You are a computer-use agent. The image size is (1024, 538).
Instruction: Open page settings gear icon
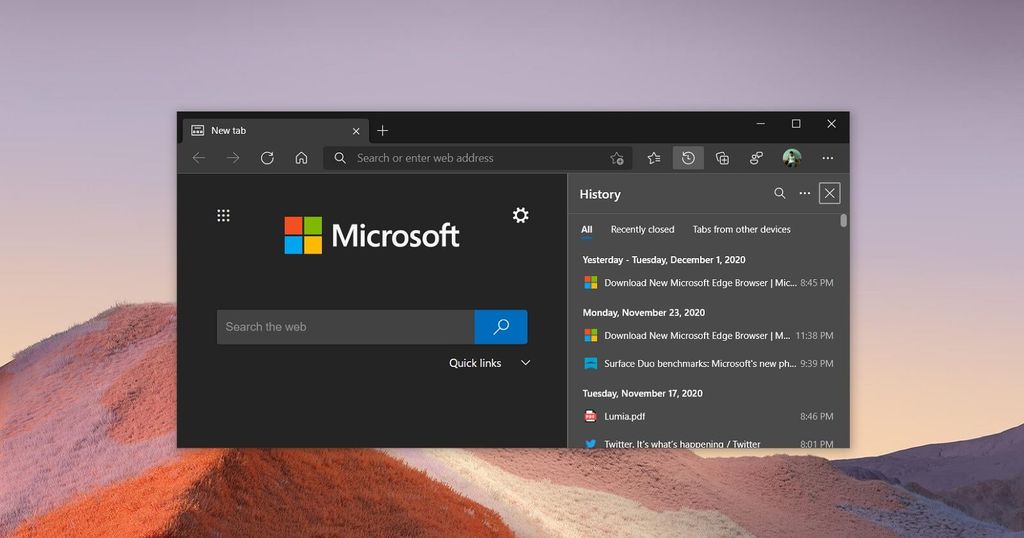point(520,215)
